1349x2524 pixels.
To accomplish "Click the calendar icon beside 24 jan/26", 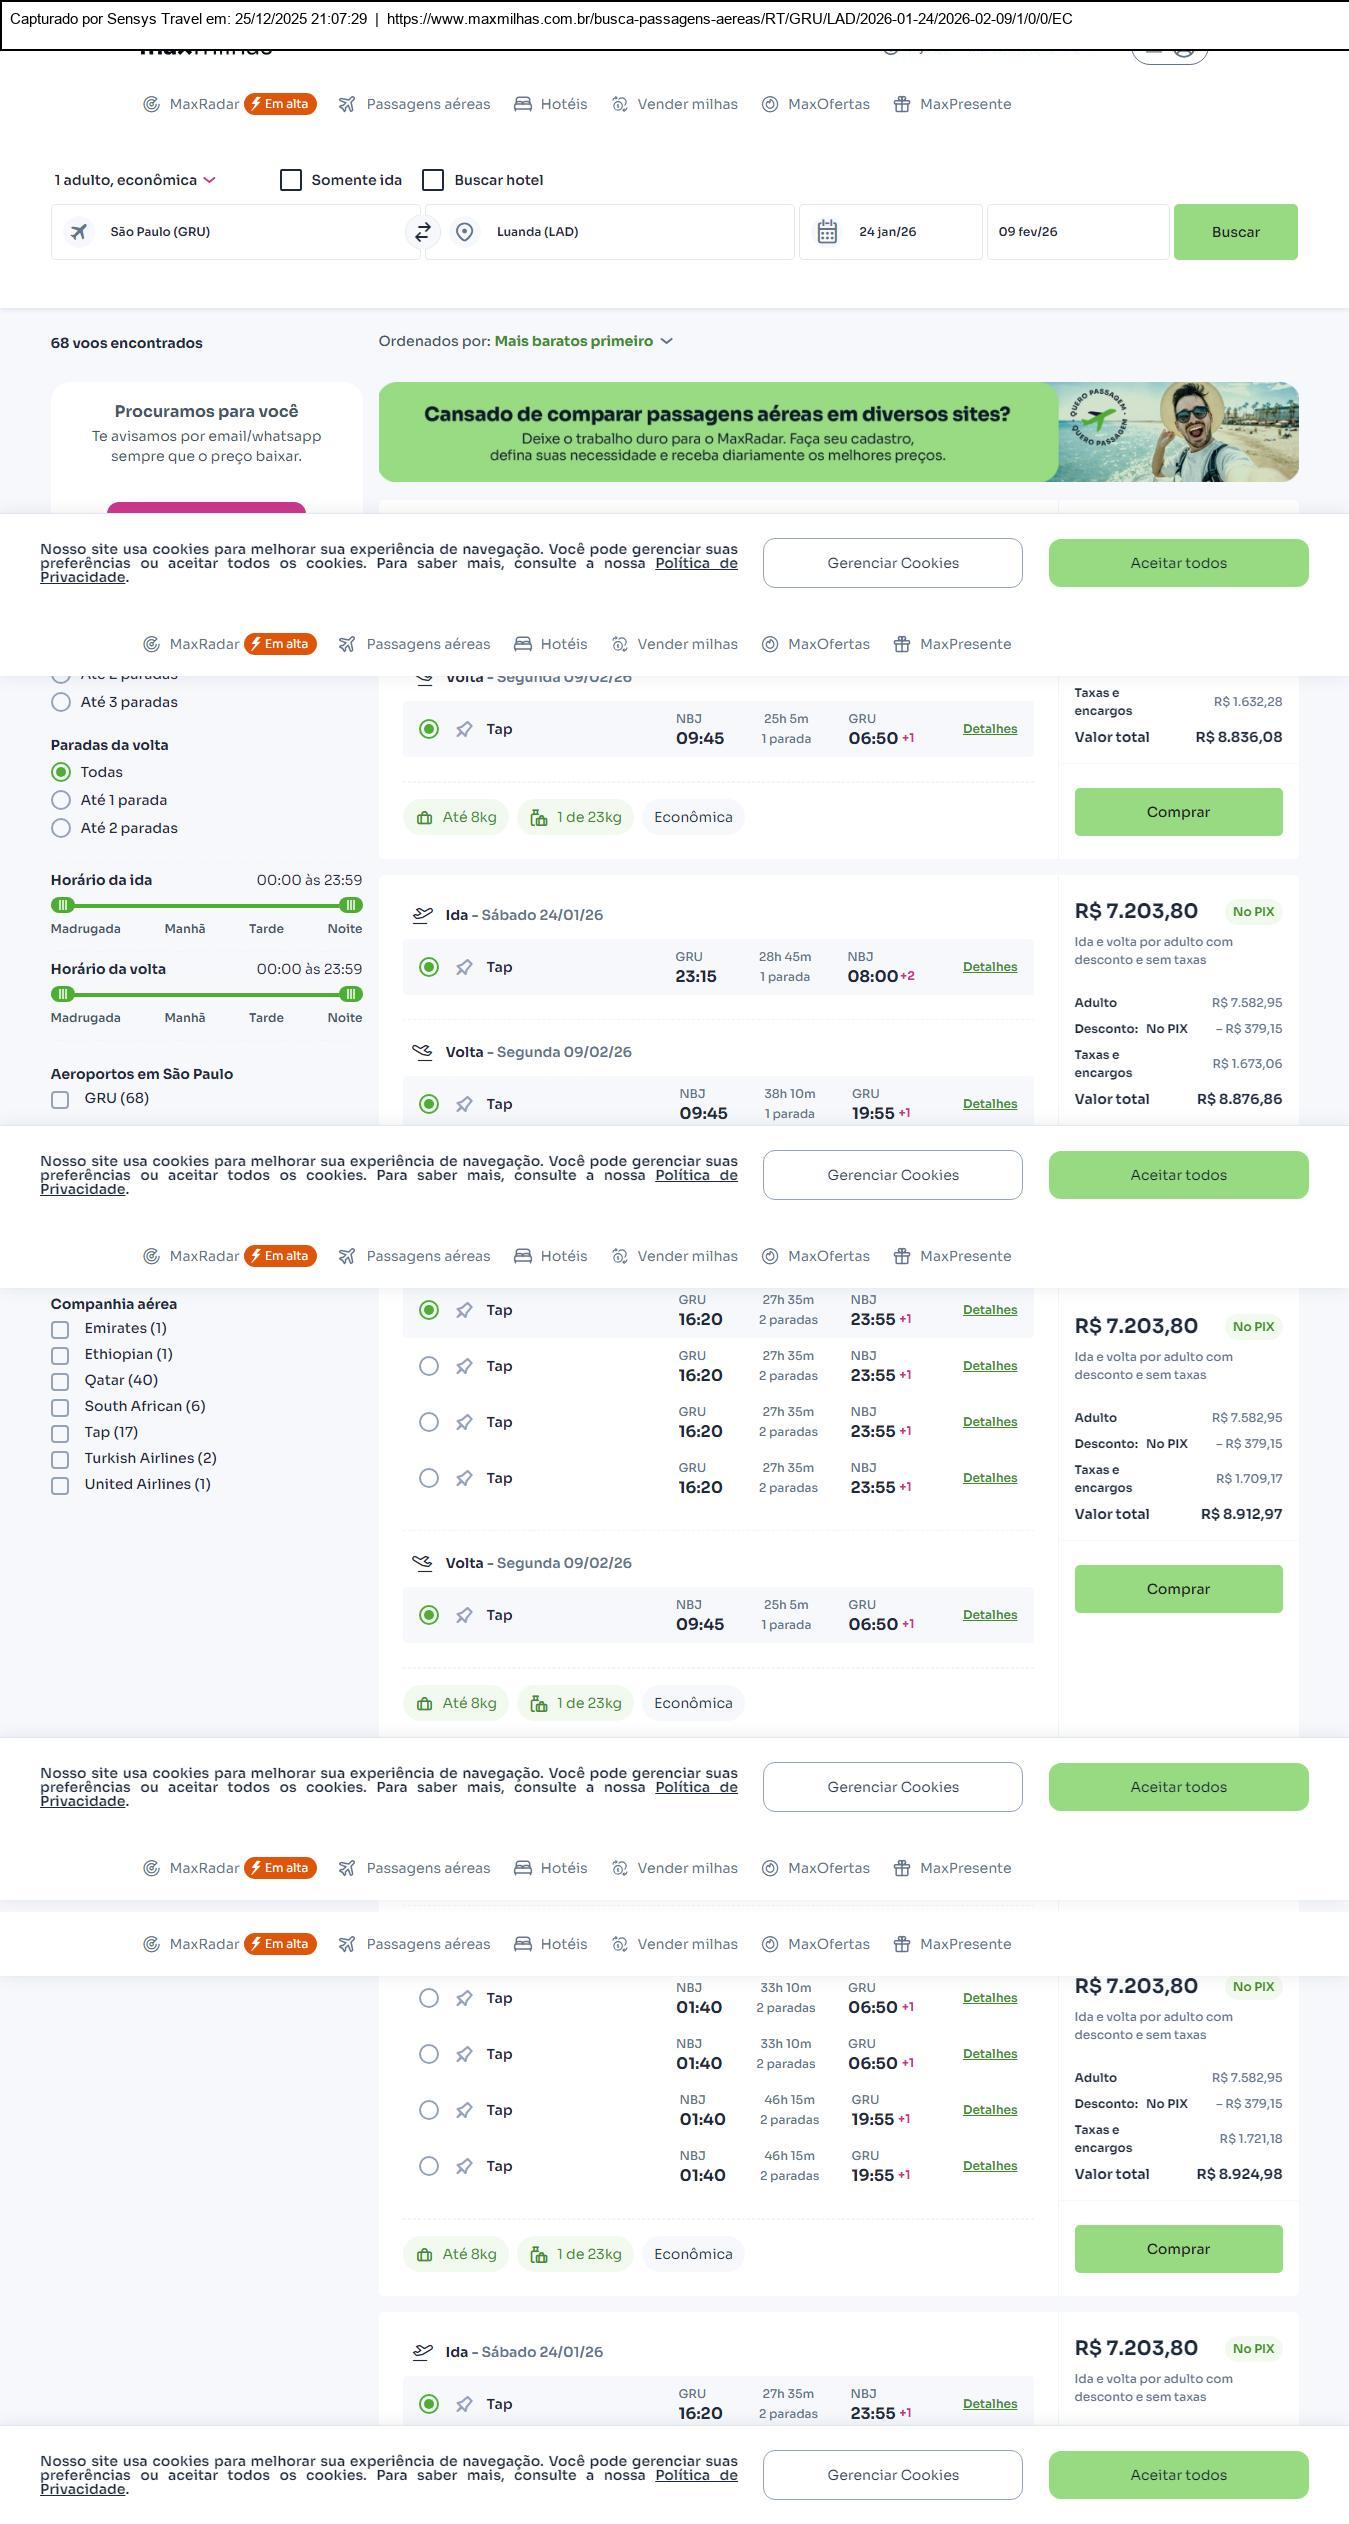I will [x=827, y=232].
